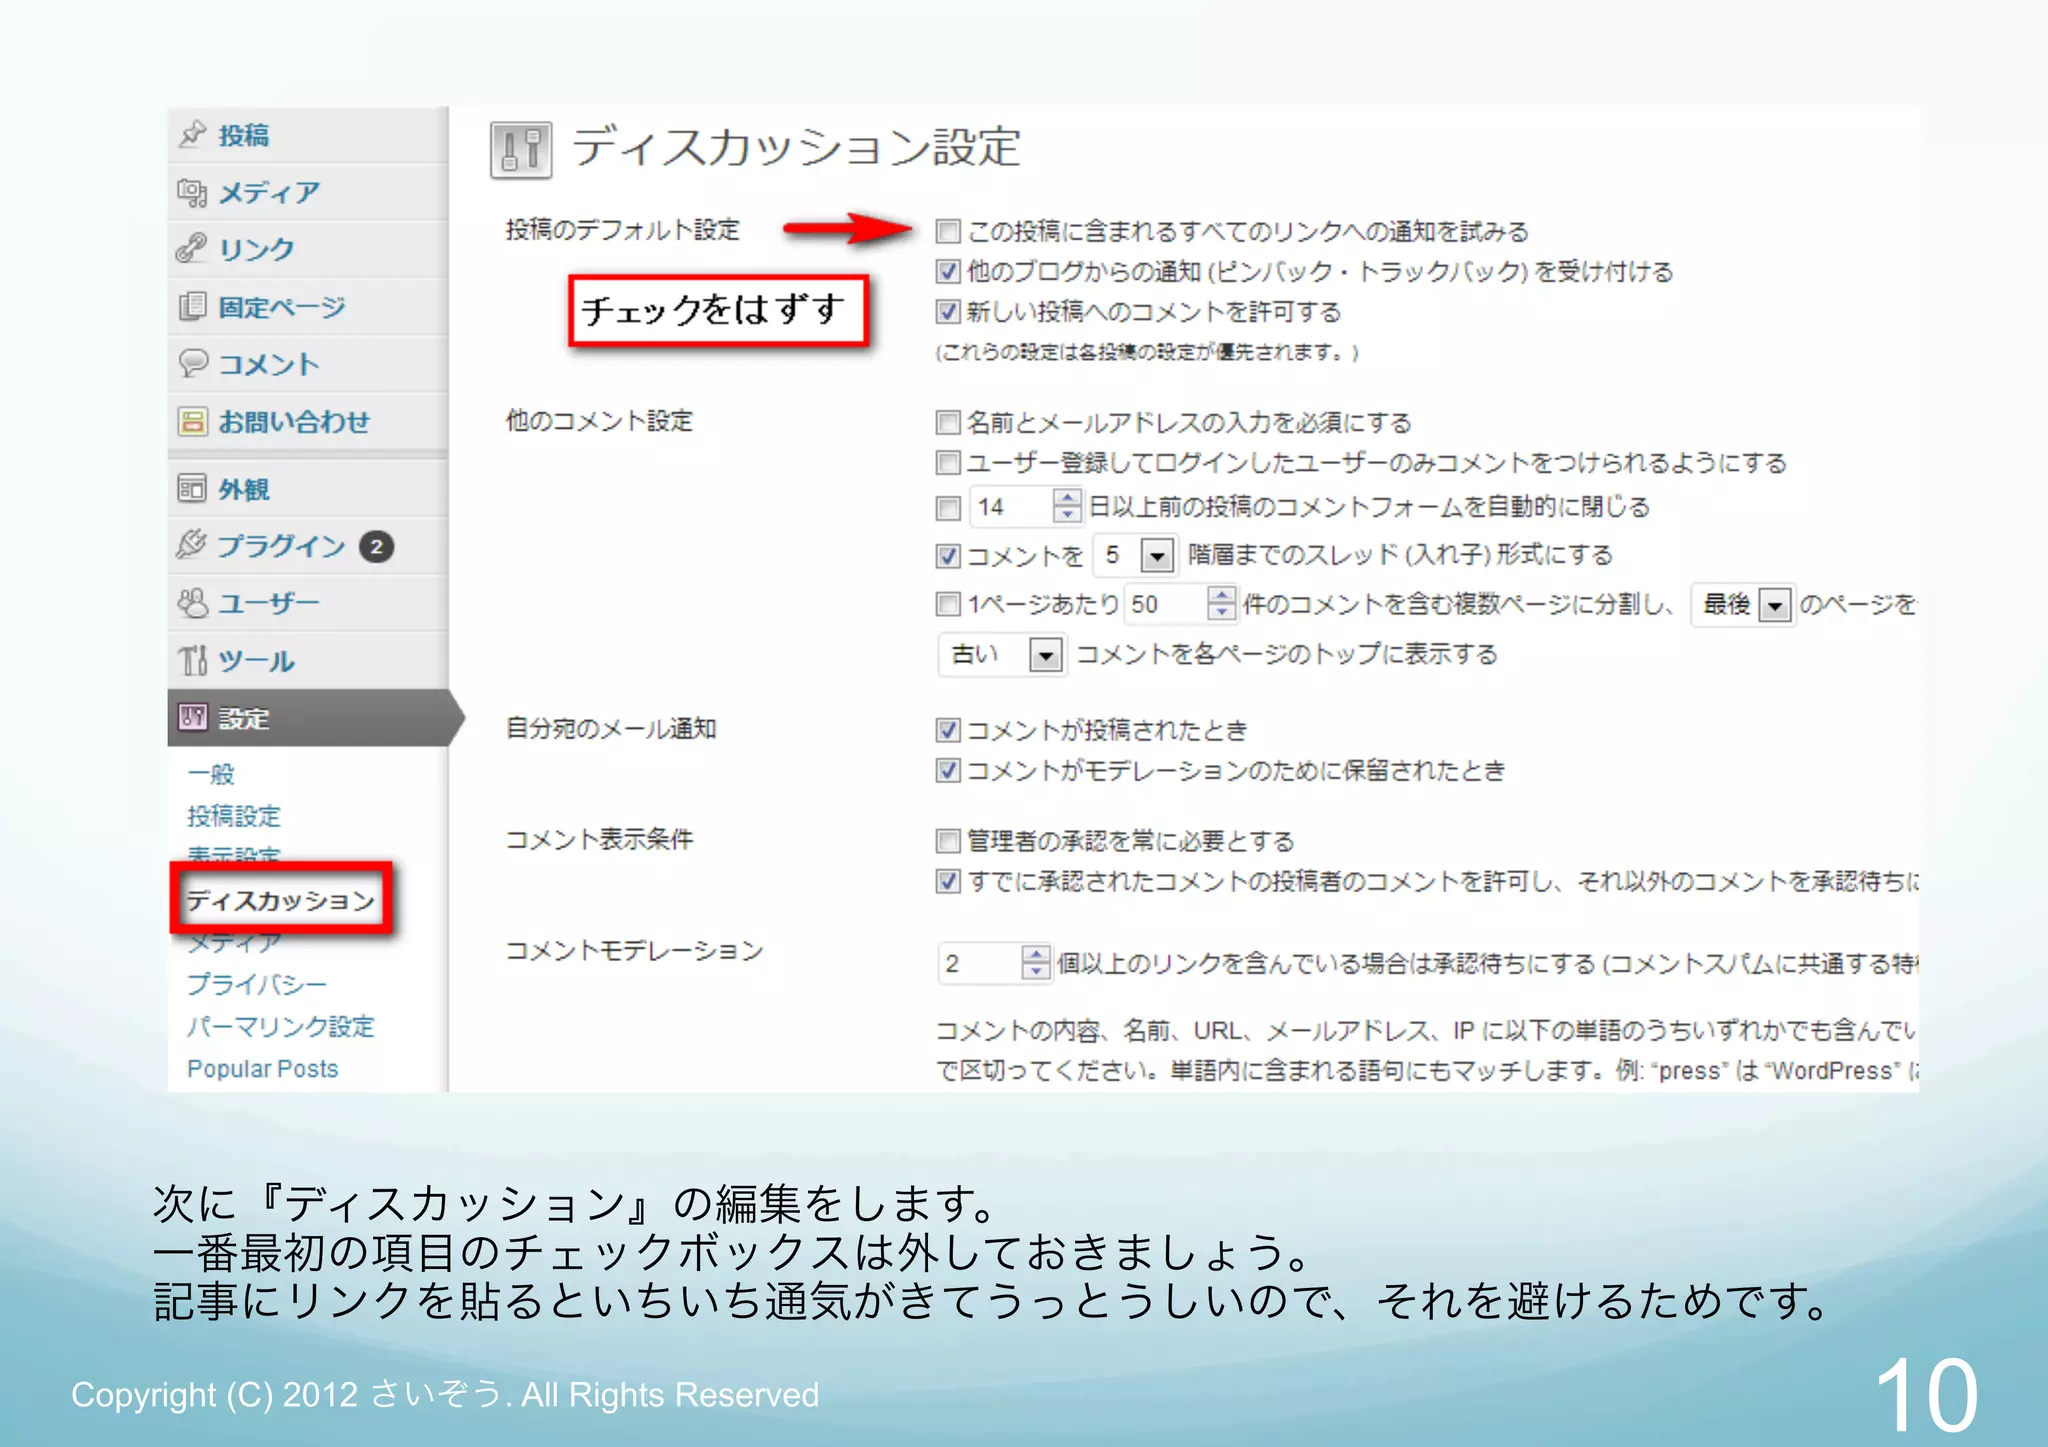Go to 投稿設定 submenu
2048x1447 pixels.
tap(234, 816)
